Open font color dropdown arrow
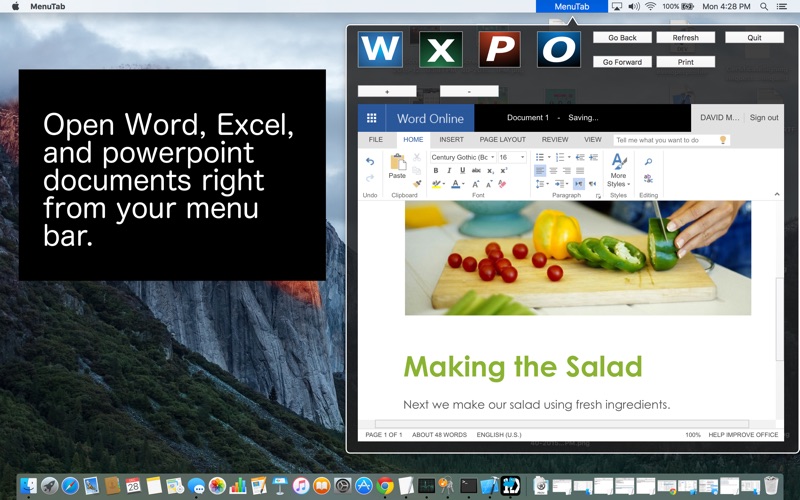The width and height of the screenshot is (800, 500). (463, 184)
